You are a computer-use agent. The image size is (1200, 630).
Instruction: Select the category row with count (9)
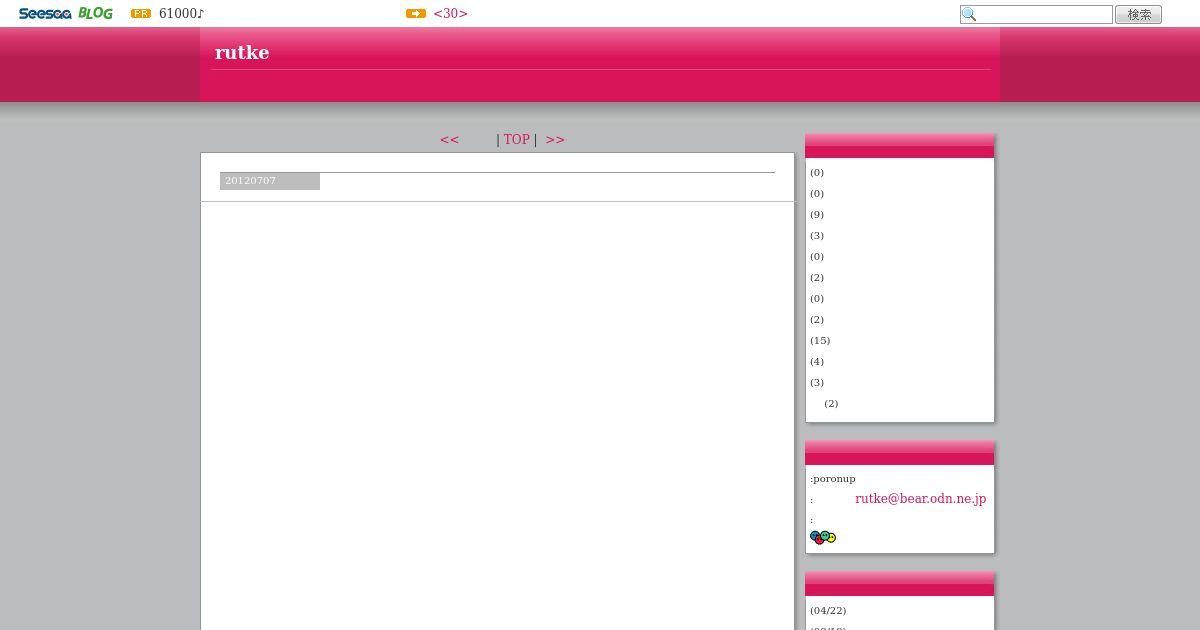(x=817, y=215)
